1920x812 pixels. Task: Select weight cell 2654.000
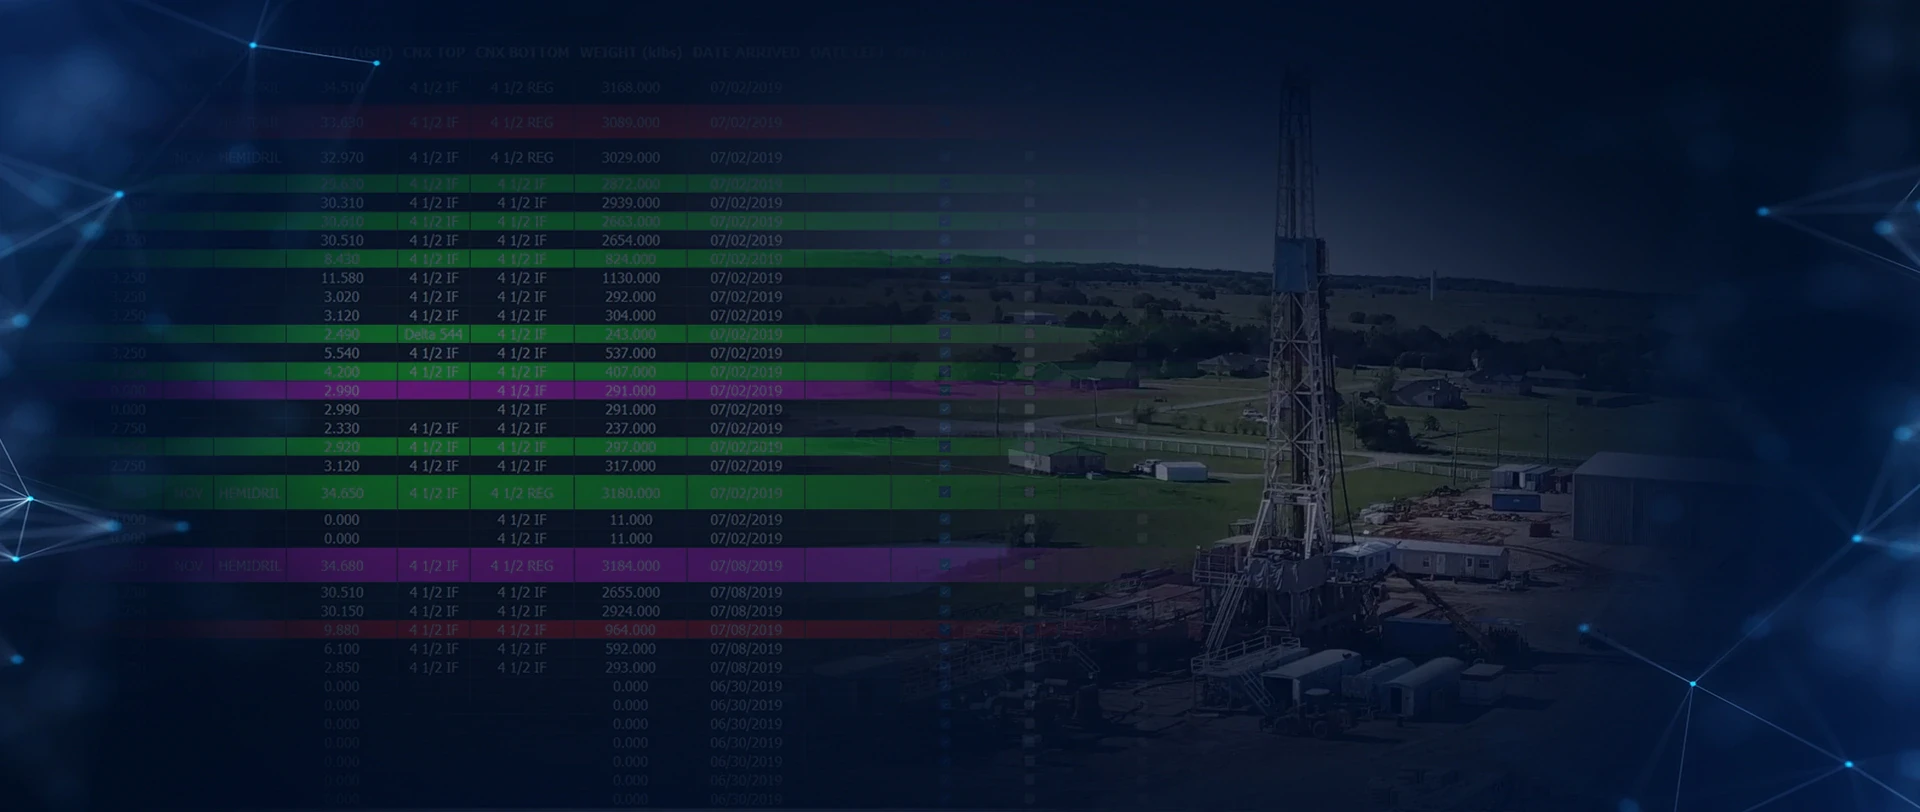(630, 241)
